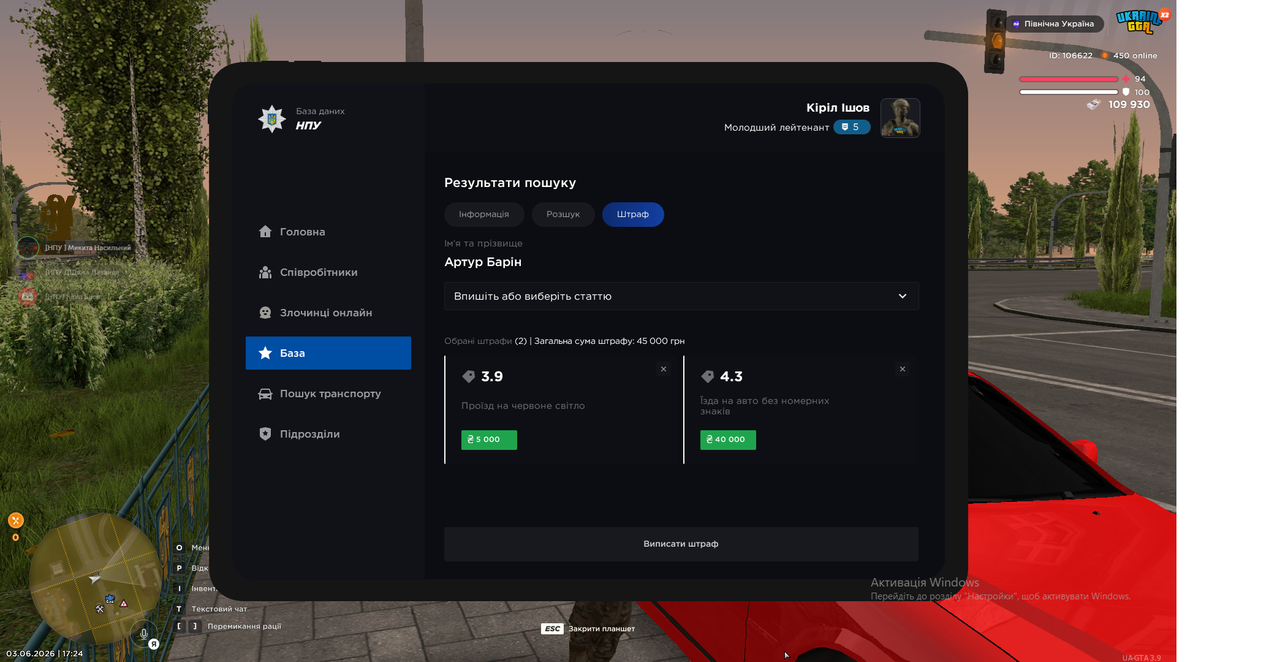Switch to the Розшук tab

click(563, 214)
